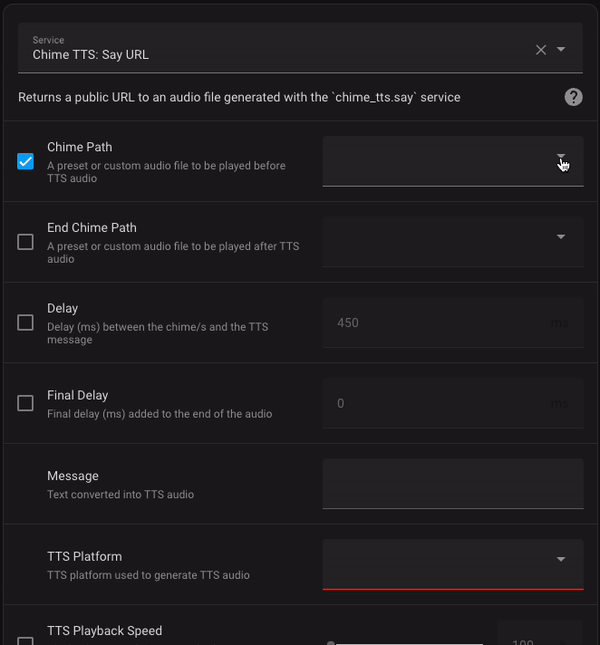This screenshot has height=645, width=600.
Task: Click the 'TTS Platform' label text
Action: pos(84,556)
